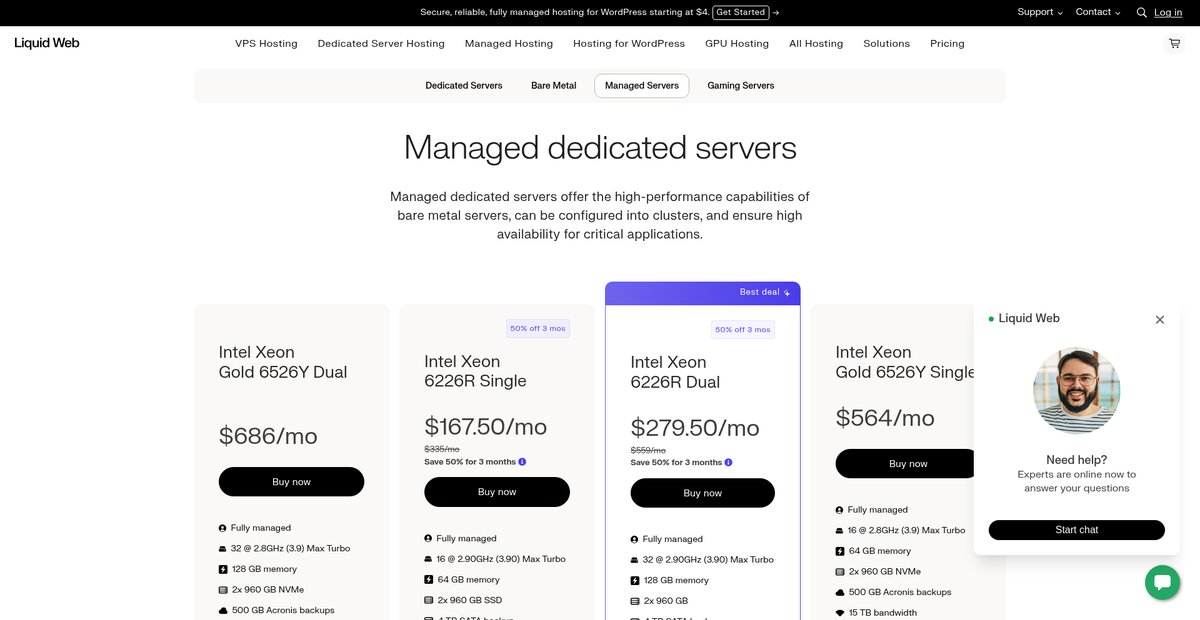Click the Start chat button
The height and width of the screenshot is (620, 1200).
click(x=1076, y=530)
